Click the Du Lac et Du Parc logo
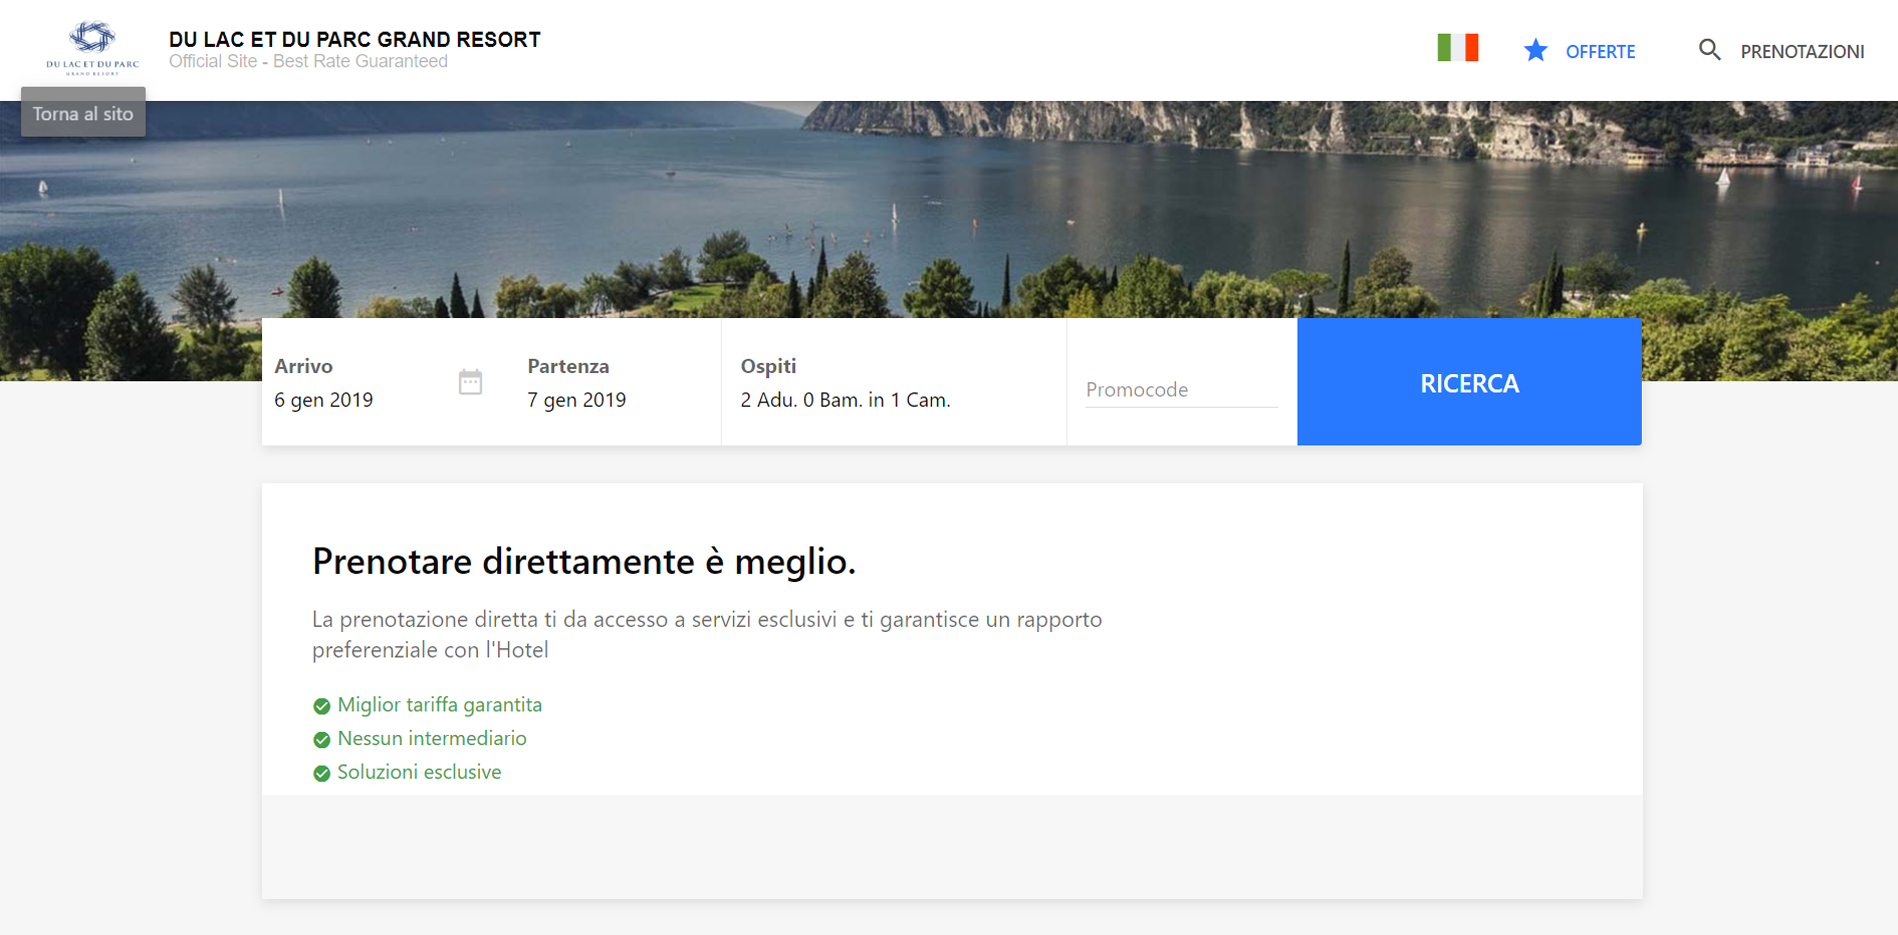The image size is (1898, 935). (92, 47)
